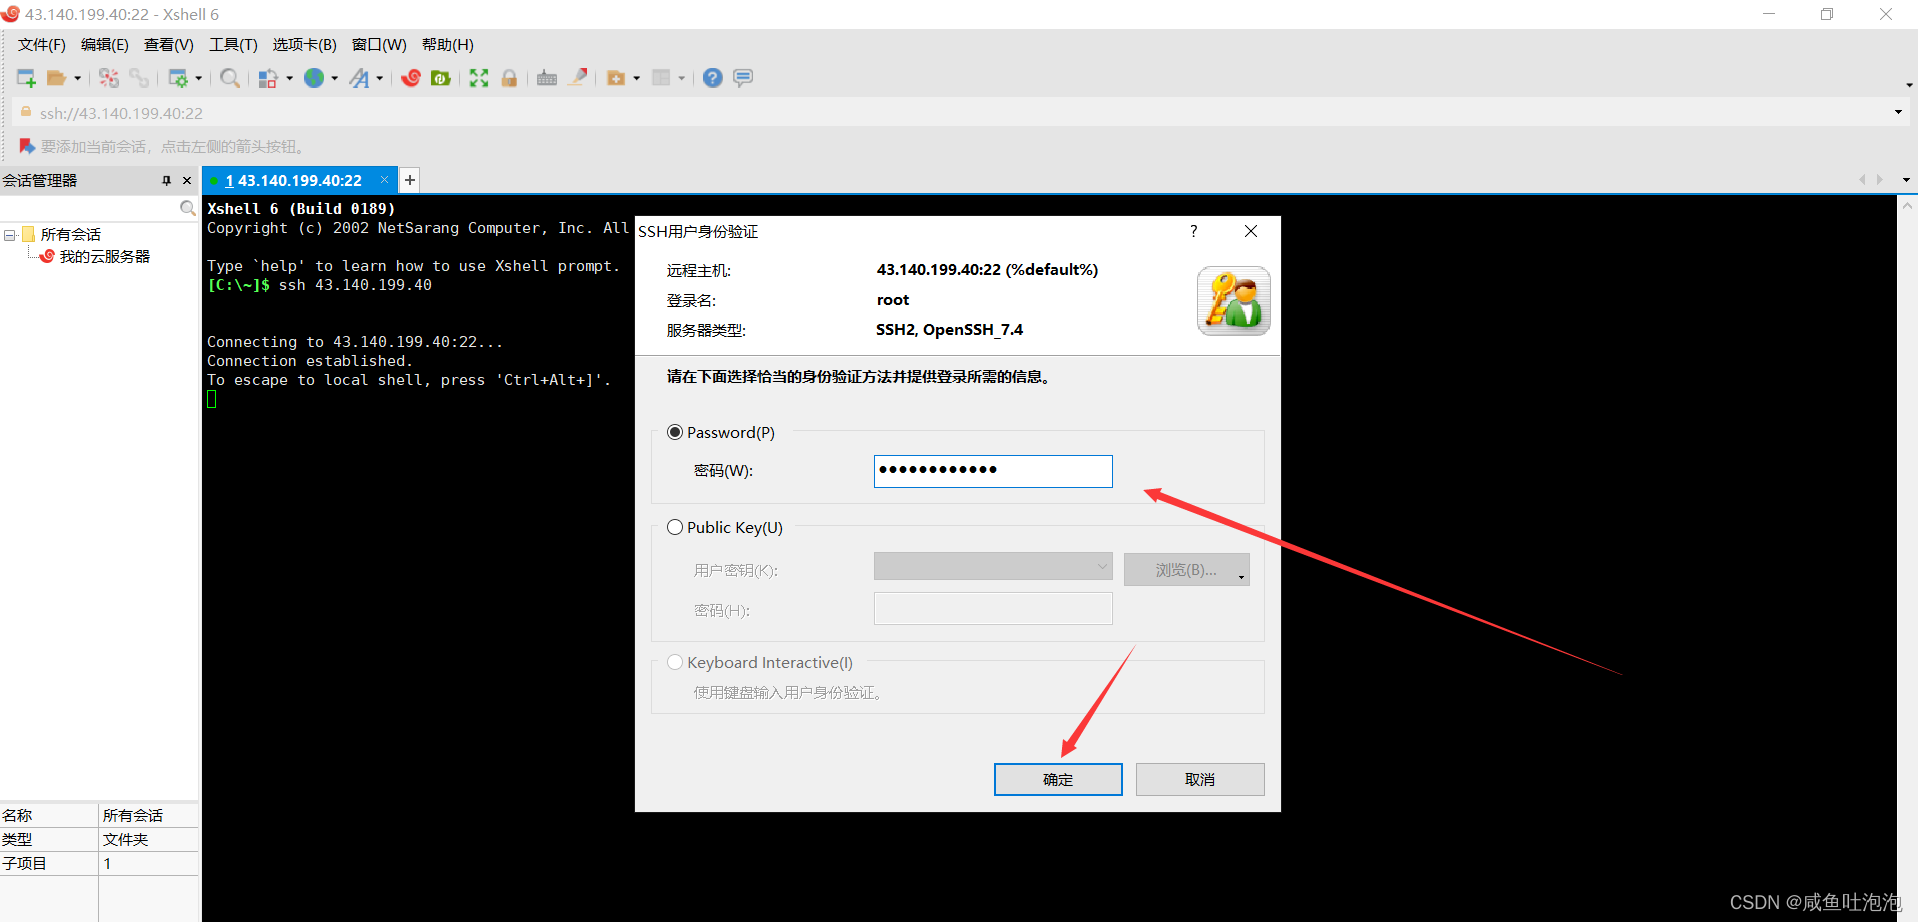This screenshot has width=1918, height=922.
Task: Open the blue Help question icon
Action: tap(713, 78)
